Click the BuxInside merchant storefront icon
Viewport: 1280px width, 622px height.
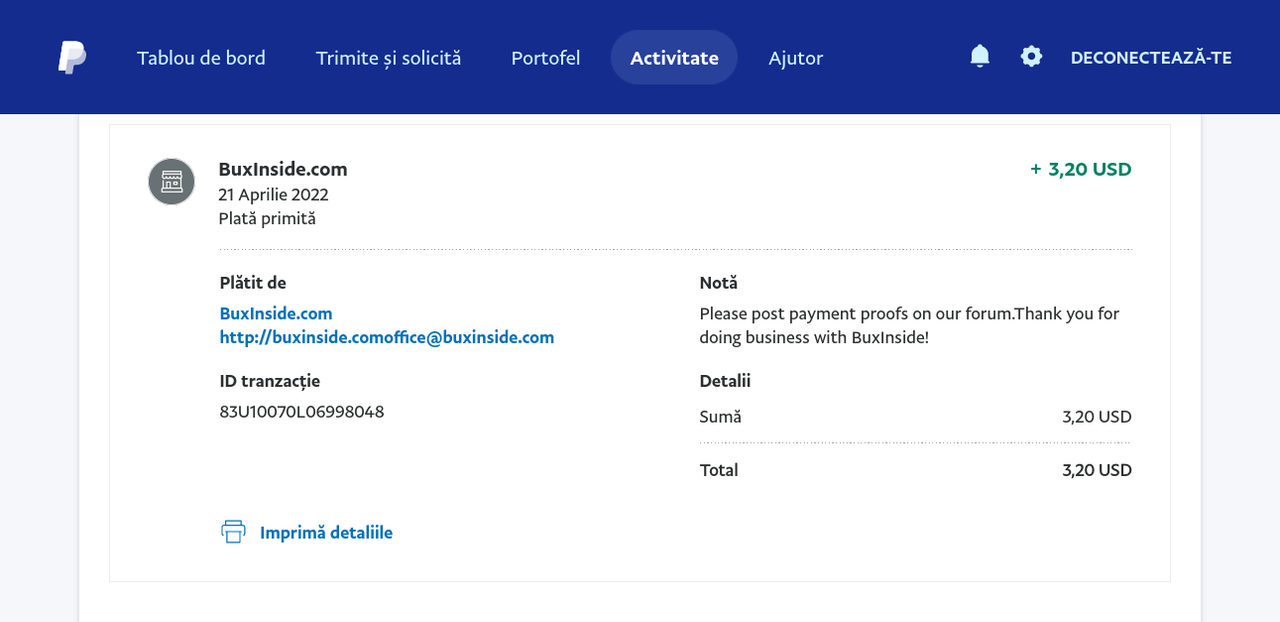pyautogui.click(x=172, y=181)
